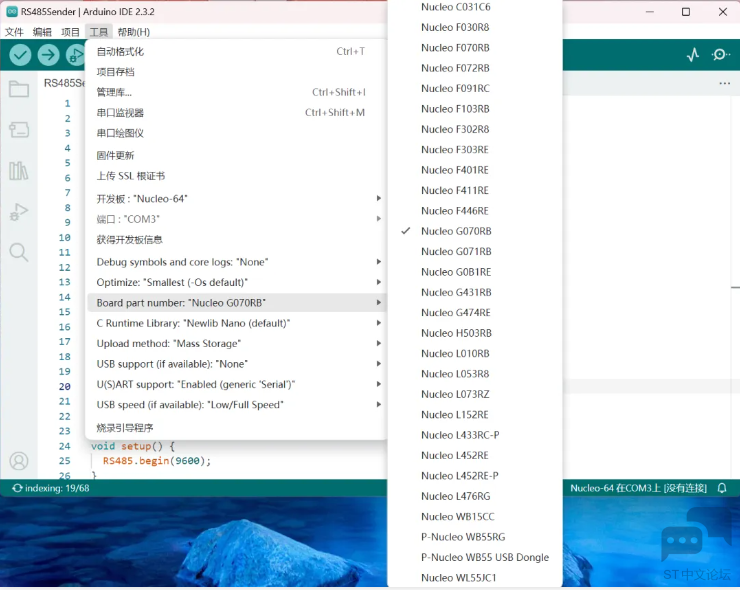Select Nucleo L476RG board part
Screen dimensions: 740x590
tap(475, 496)
